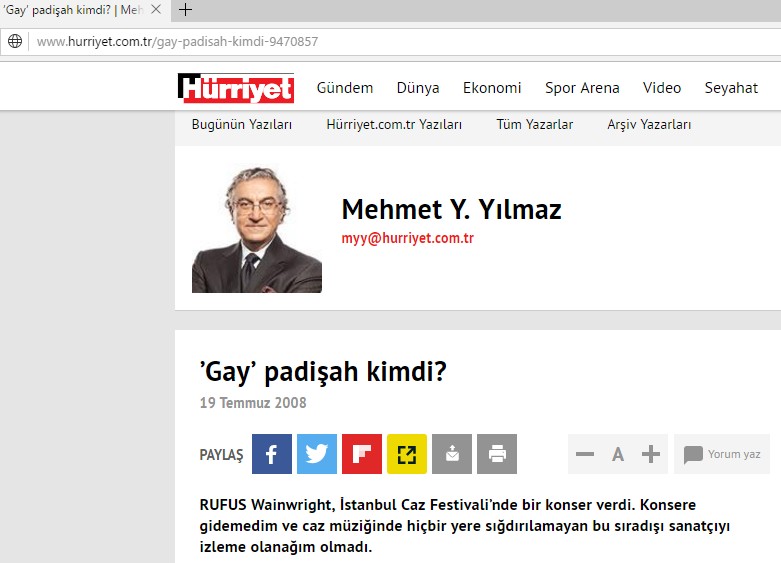The height and width of the screenshot is (563, 781).
Task: Open a new browser tab
Action: tap(185, 10)
